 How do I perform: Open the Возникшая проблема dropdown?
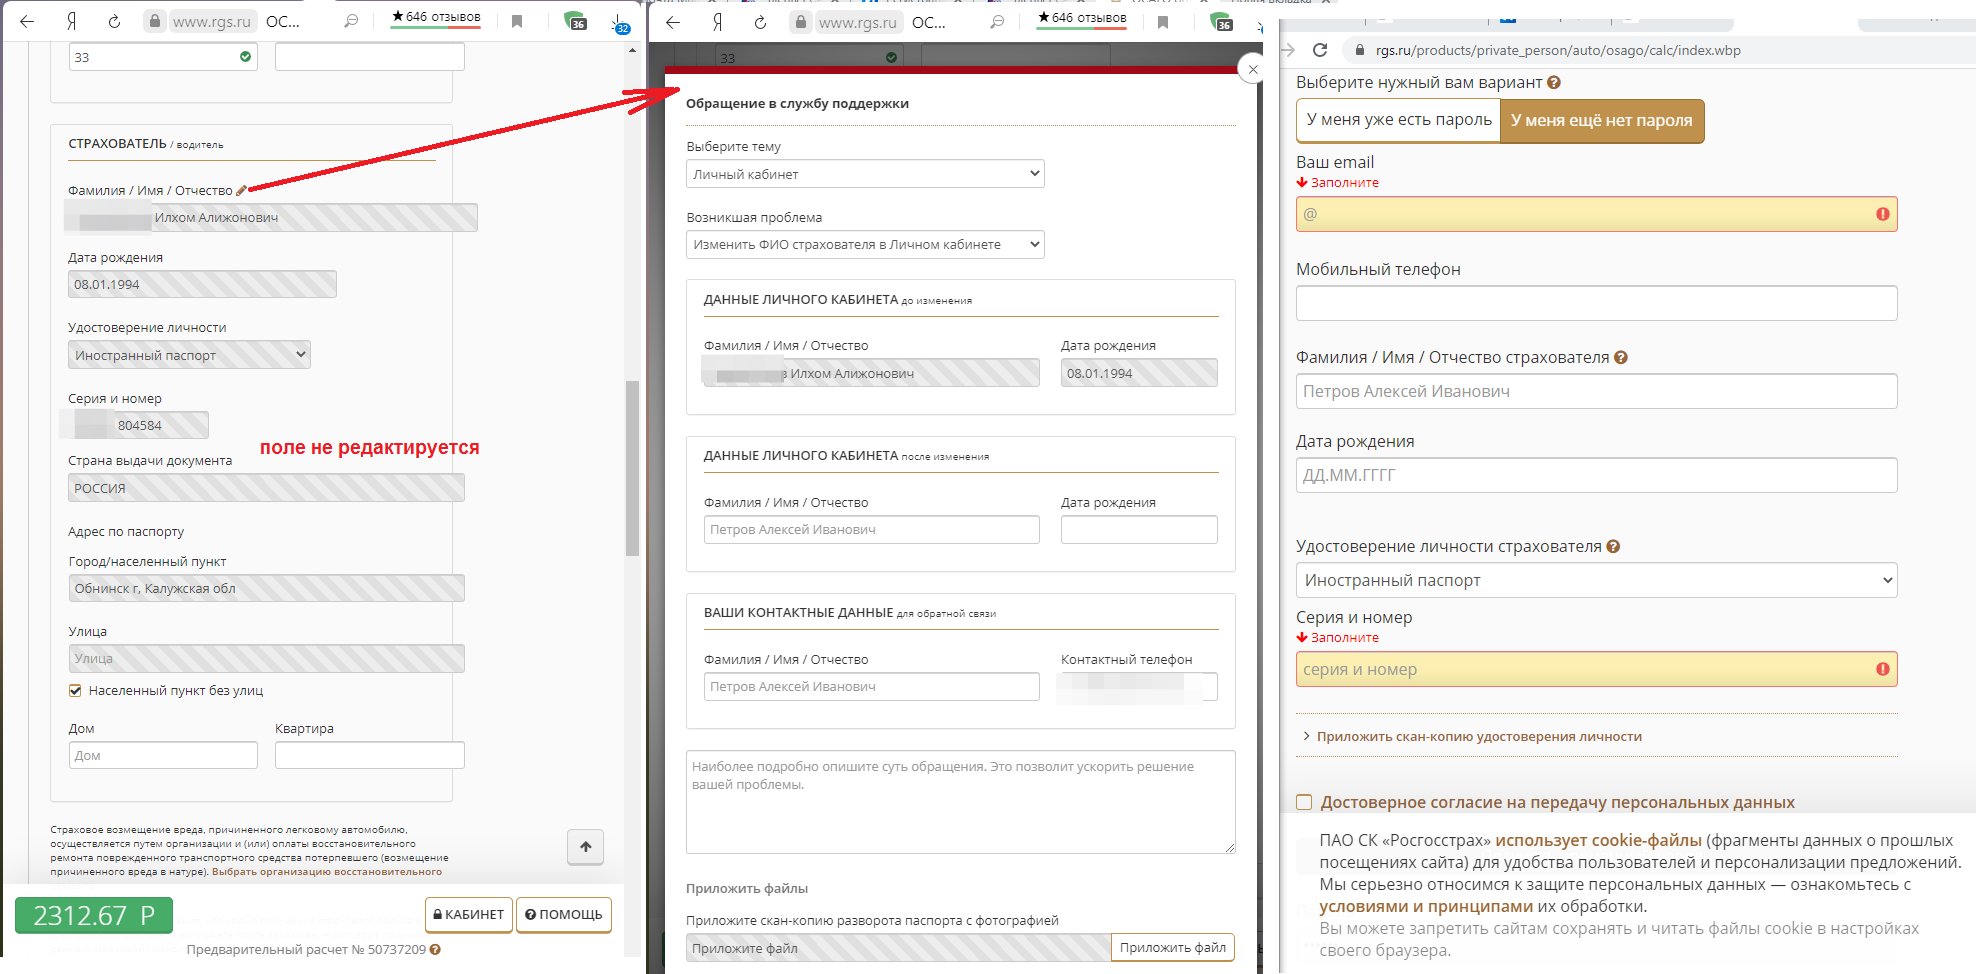pyautogui.click(x=865, y=245)
